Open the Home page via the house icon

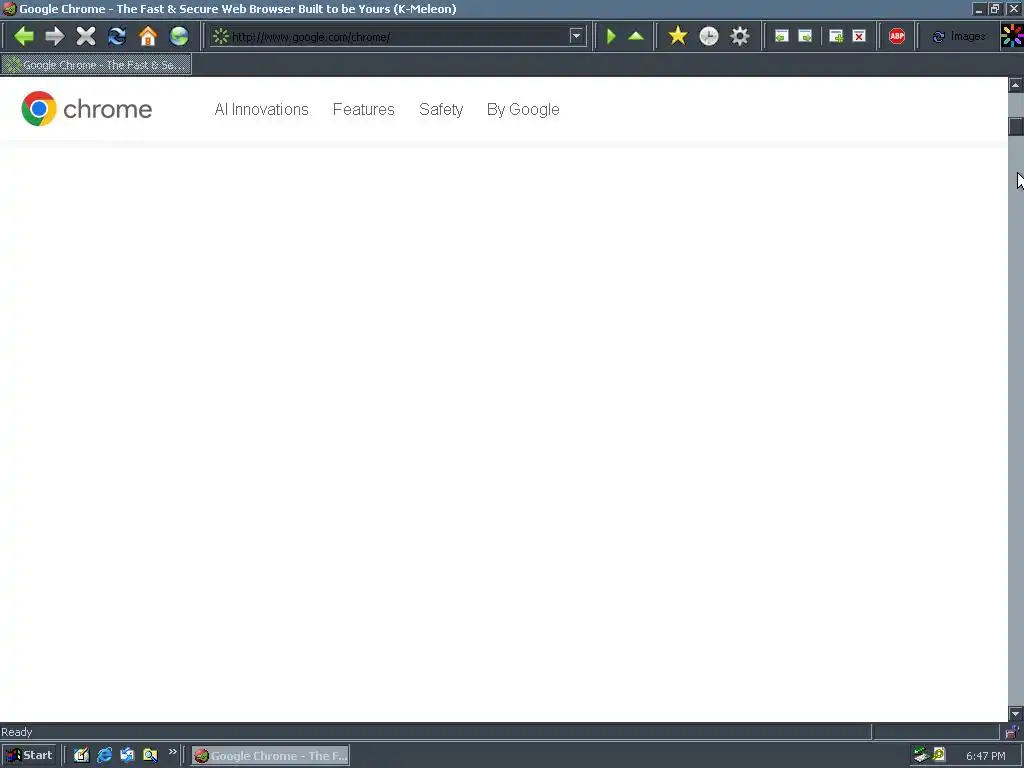pyautogui.click(x=148, y=36)
